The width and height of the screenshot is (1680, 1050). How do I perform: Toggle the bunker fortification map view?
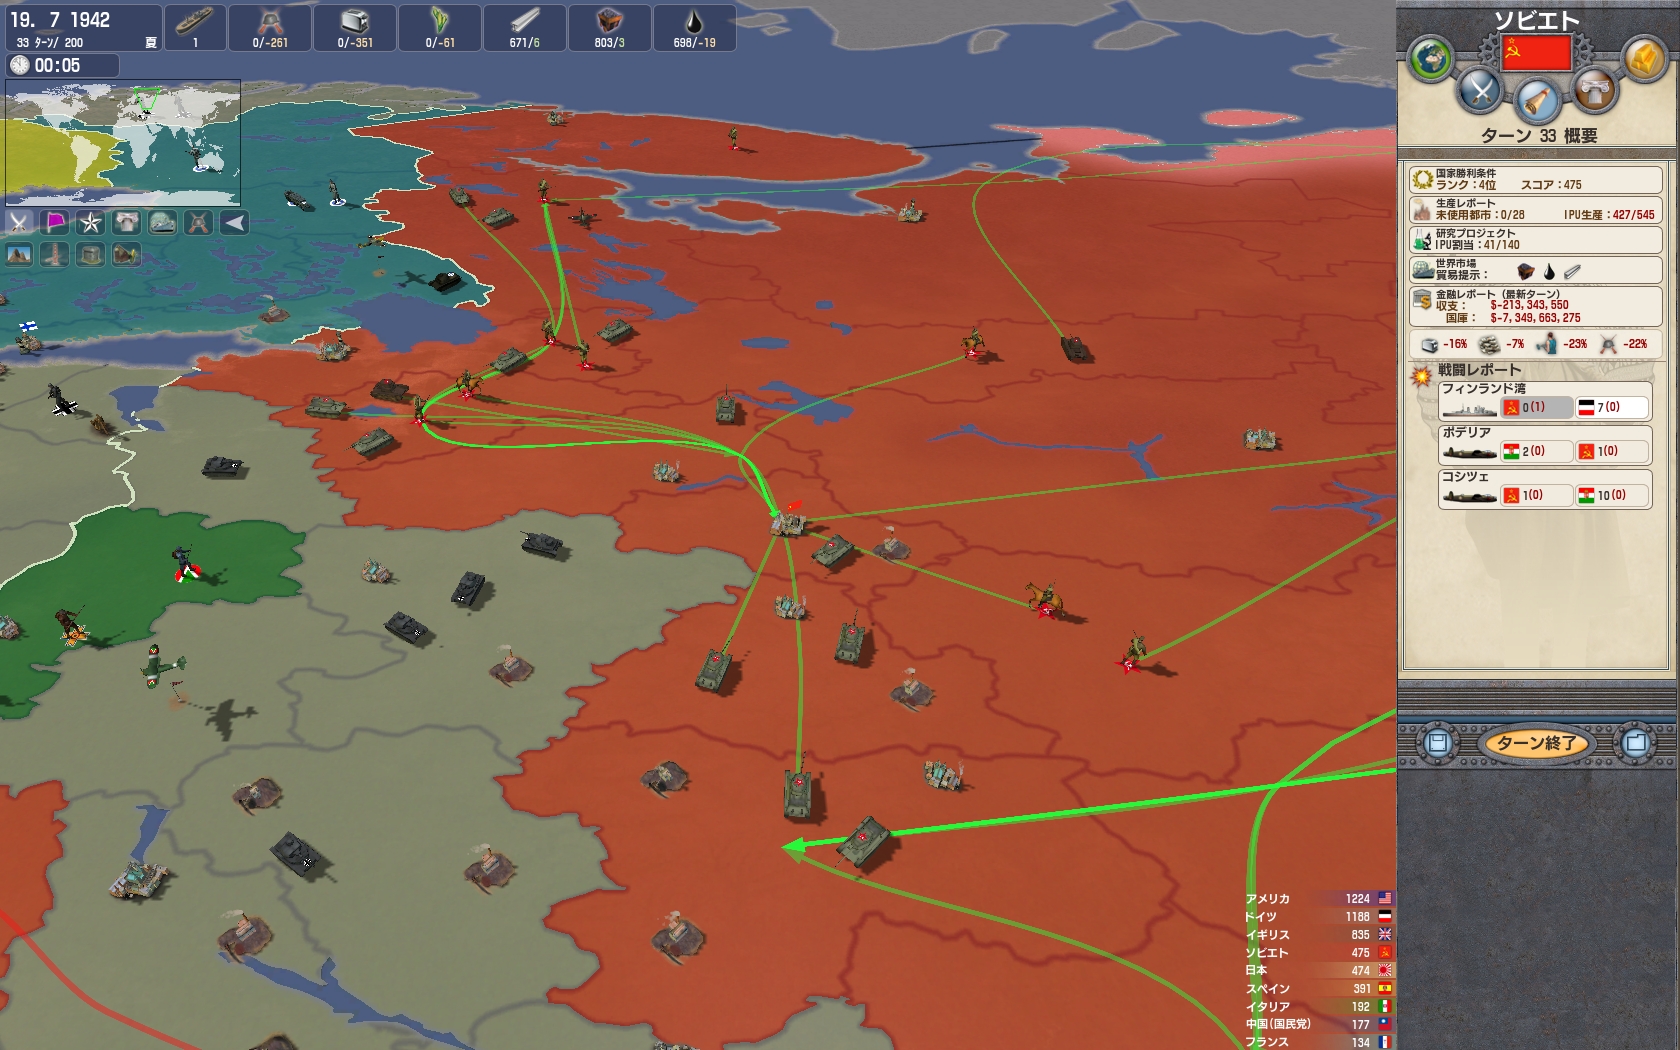[91, 255]
